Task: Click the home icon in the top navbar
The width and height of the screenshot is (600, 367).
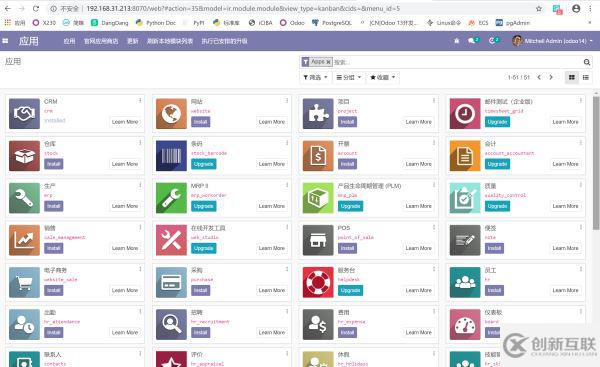Action: pos(457,41)
